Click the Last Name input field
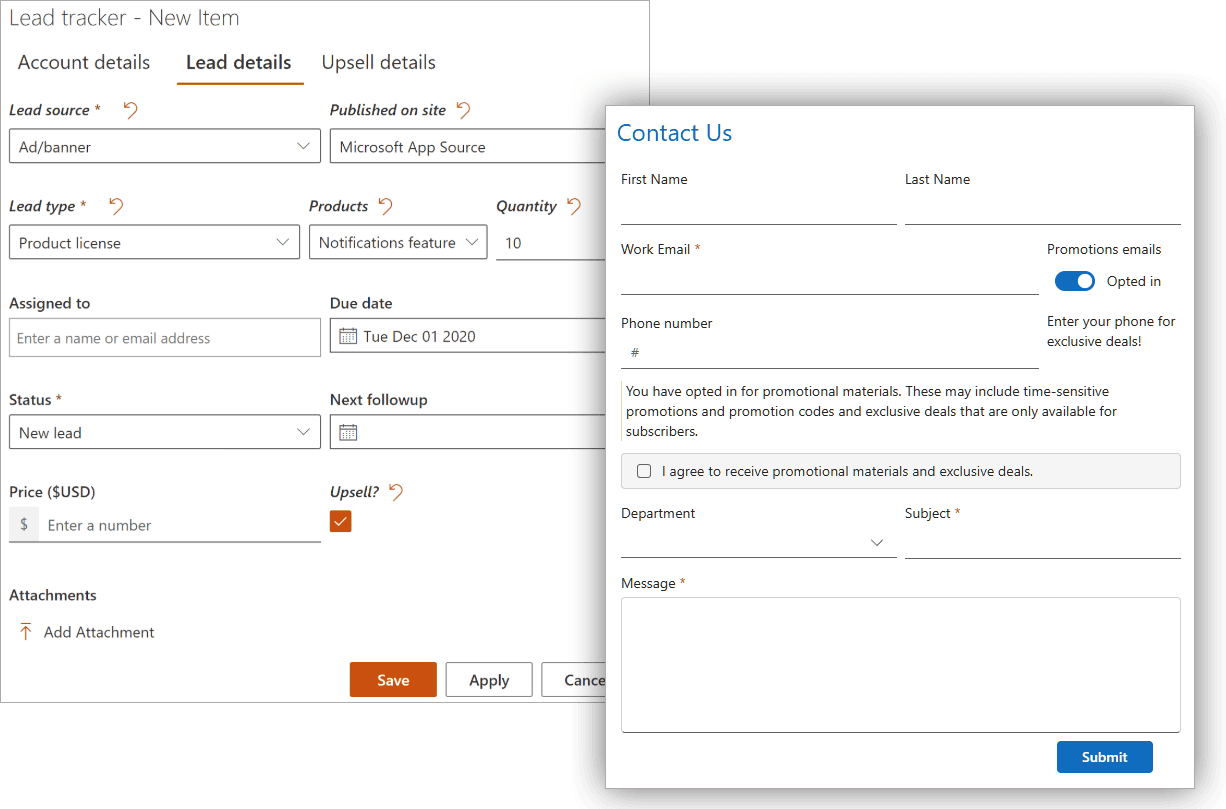 pos(1043,210)
